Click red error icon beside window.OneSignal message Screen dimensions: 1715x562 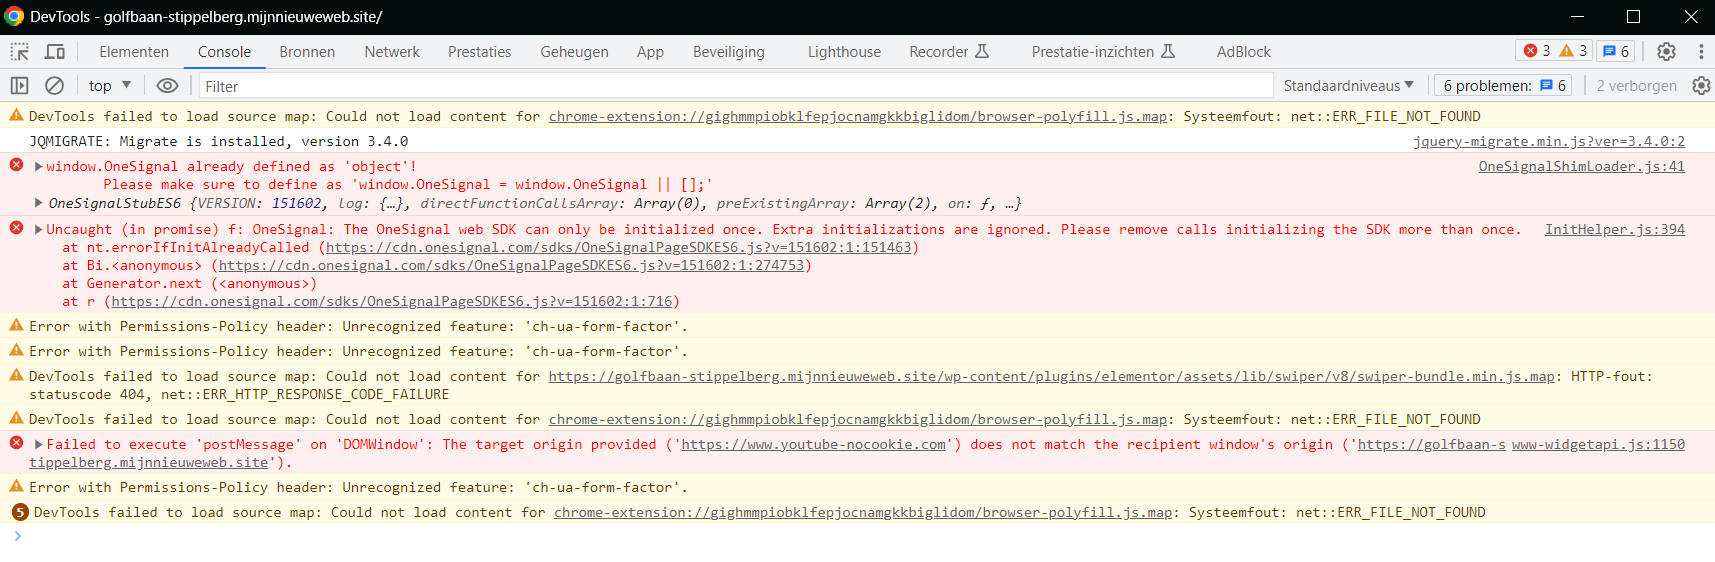point(16,165)
